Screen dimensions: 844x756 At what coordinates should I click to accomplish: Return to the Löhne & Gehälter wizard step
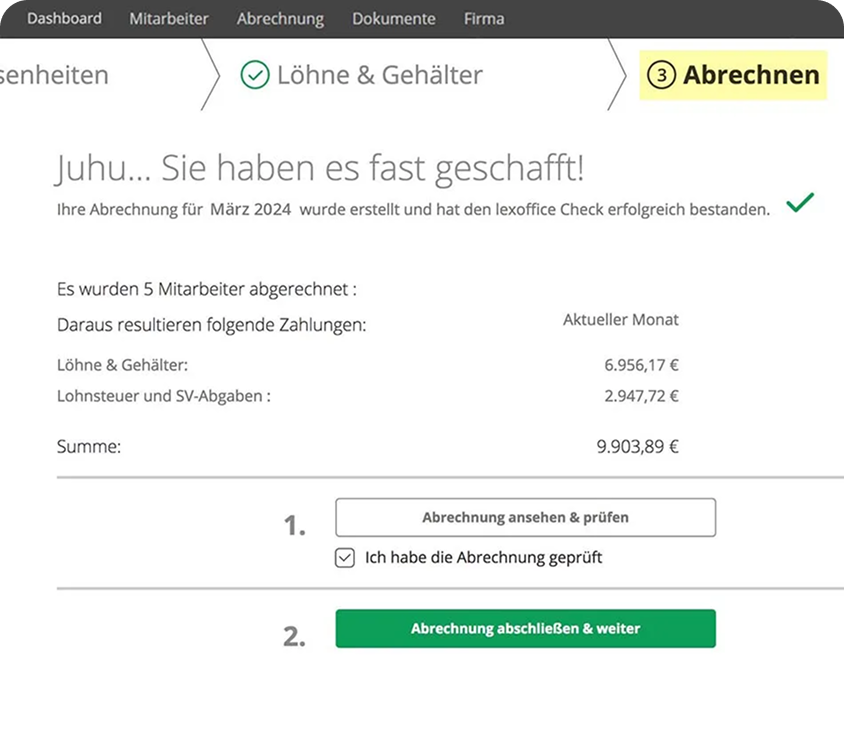pyautogui.click(x=379, y=75)
